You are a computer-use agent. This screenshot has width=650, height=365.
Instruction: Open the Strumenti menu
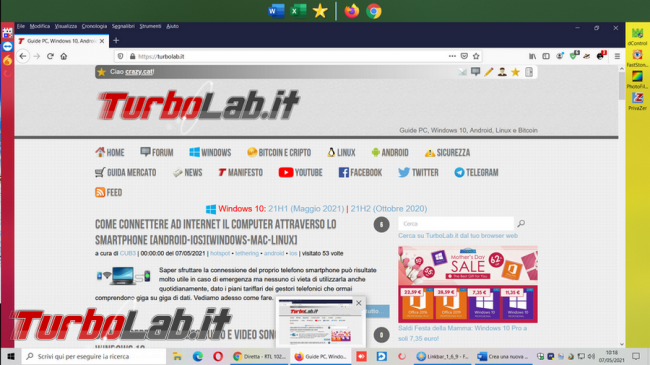[x=150, y=26]
